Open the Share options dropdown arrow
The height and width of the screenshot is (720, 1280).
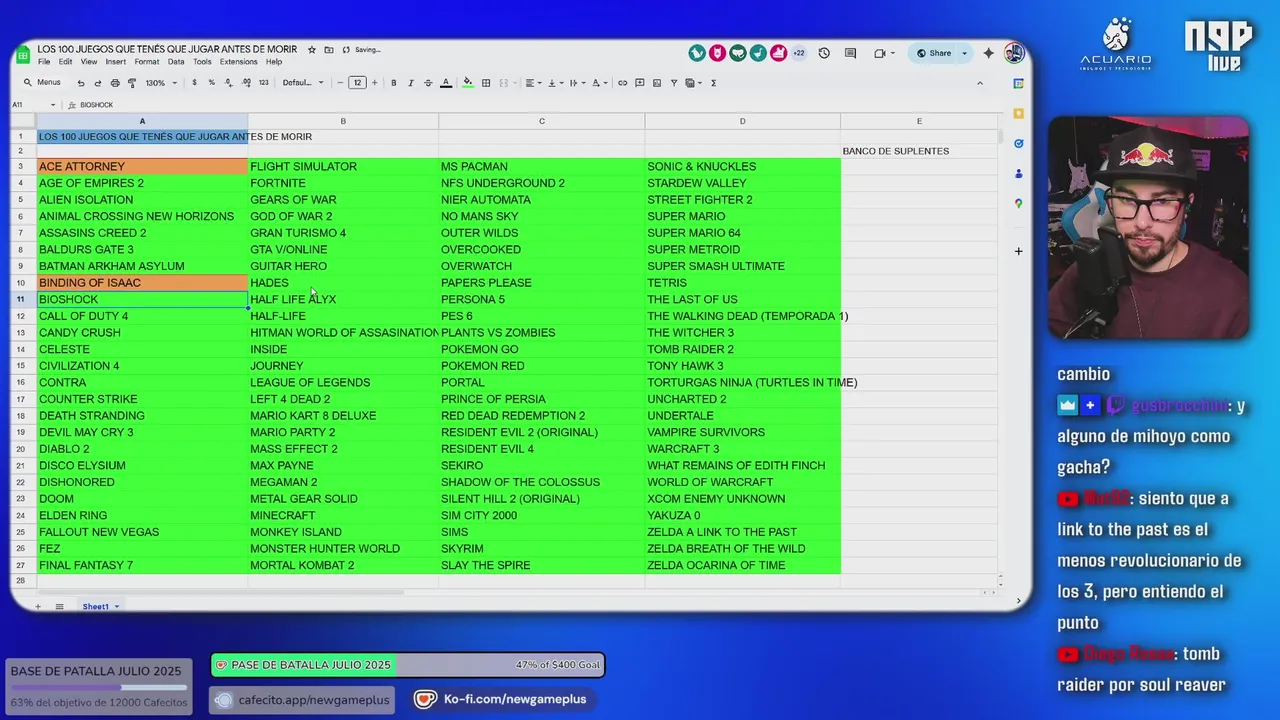click(x=964, y=53)
